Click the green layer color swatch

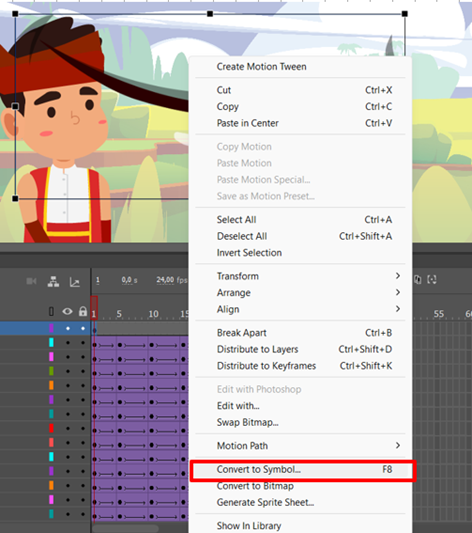click(51, 371)
